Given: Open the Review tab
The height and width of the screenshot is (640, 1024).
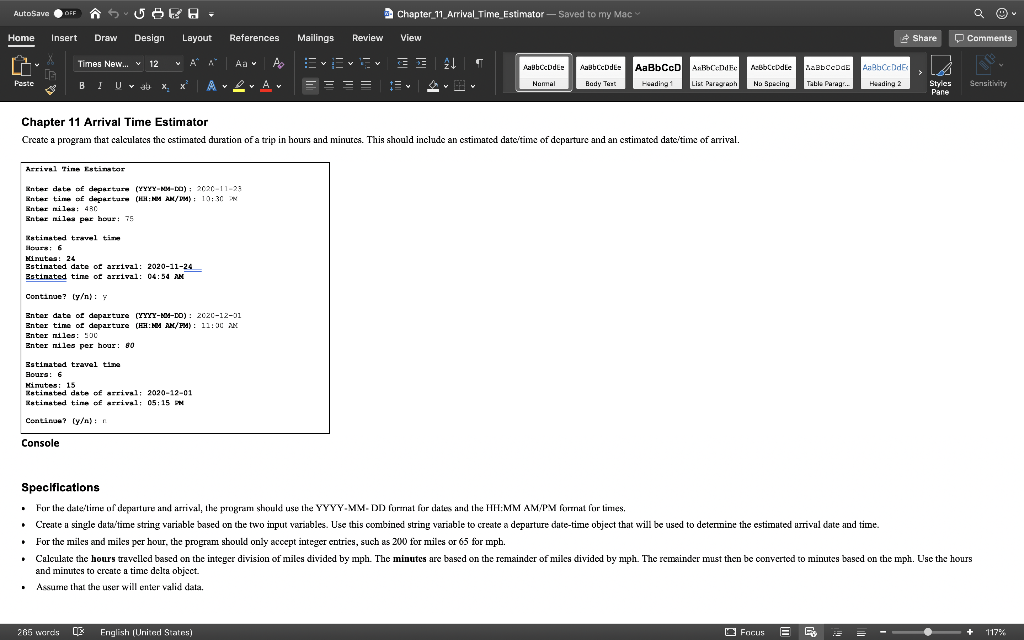Looking at the screenshot, I should click(369, 37).
